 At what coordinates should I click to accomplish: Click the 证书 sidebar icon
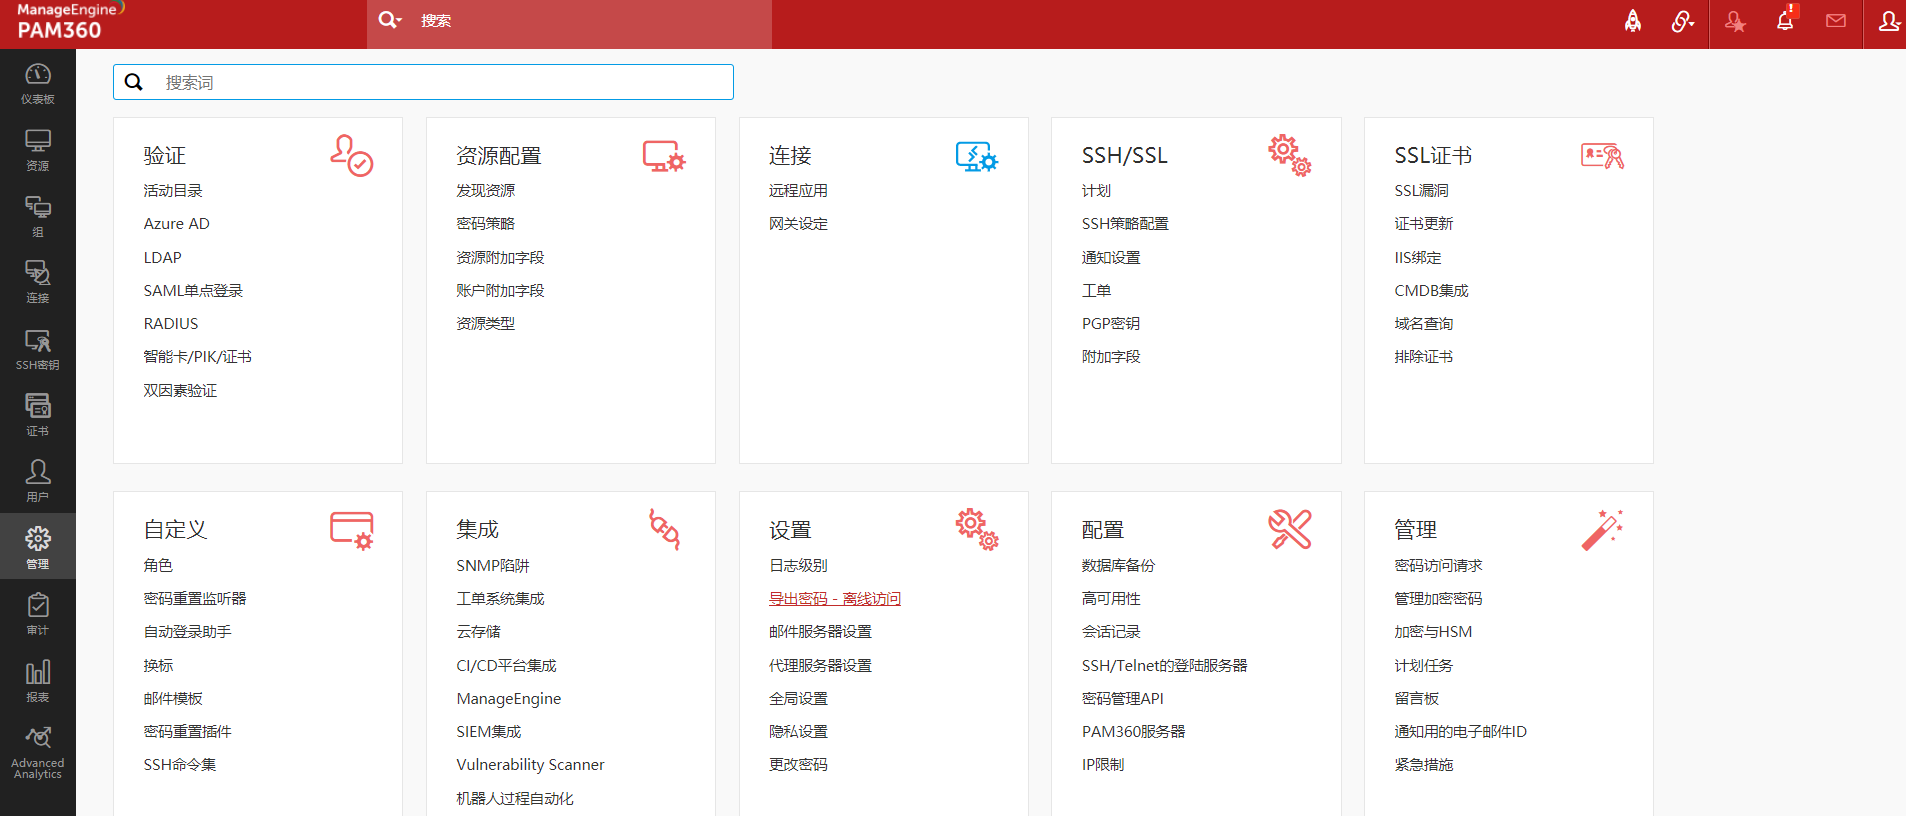38,415
